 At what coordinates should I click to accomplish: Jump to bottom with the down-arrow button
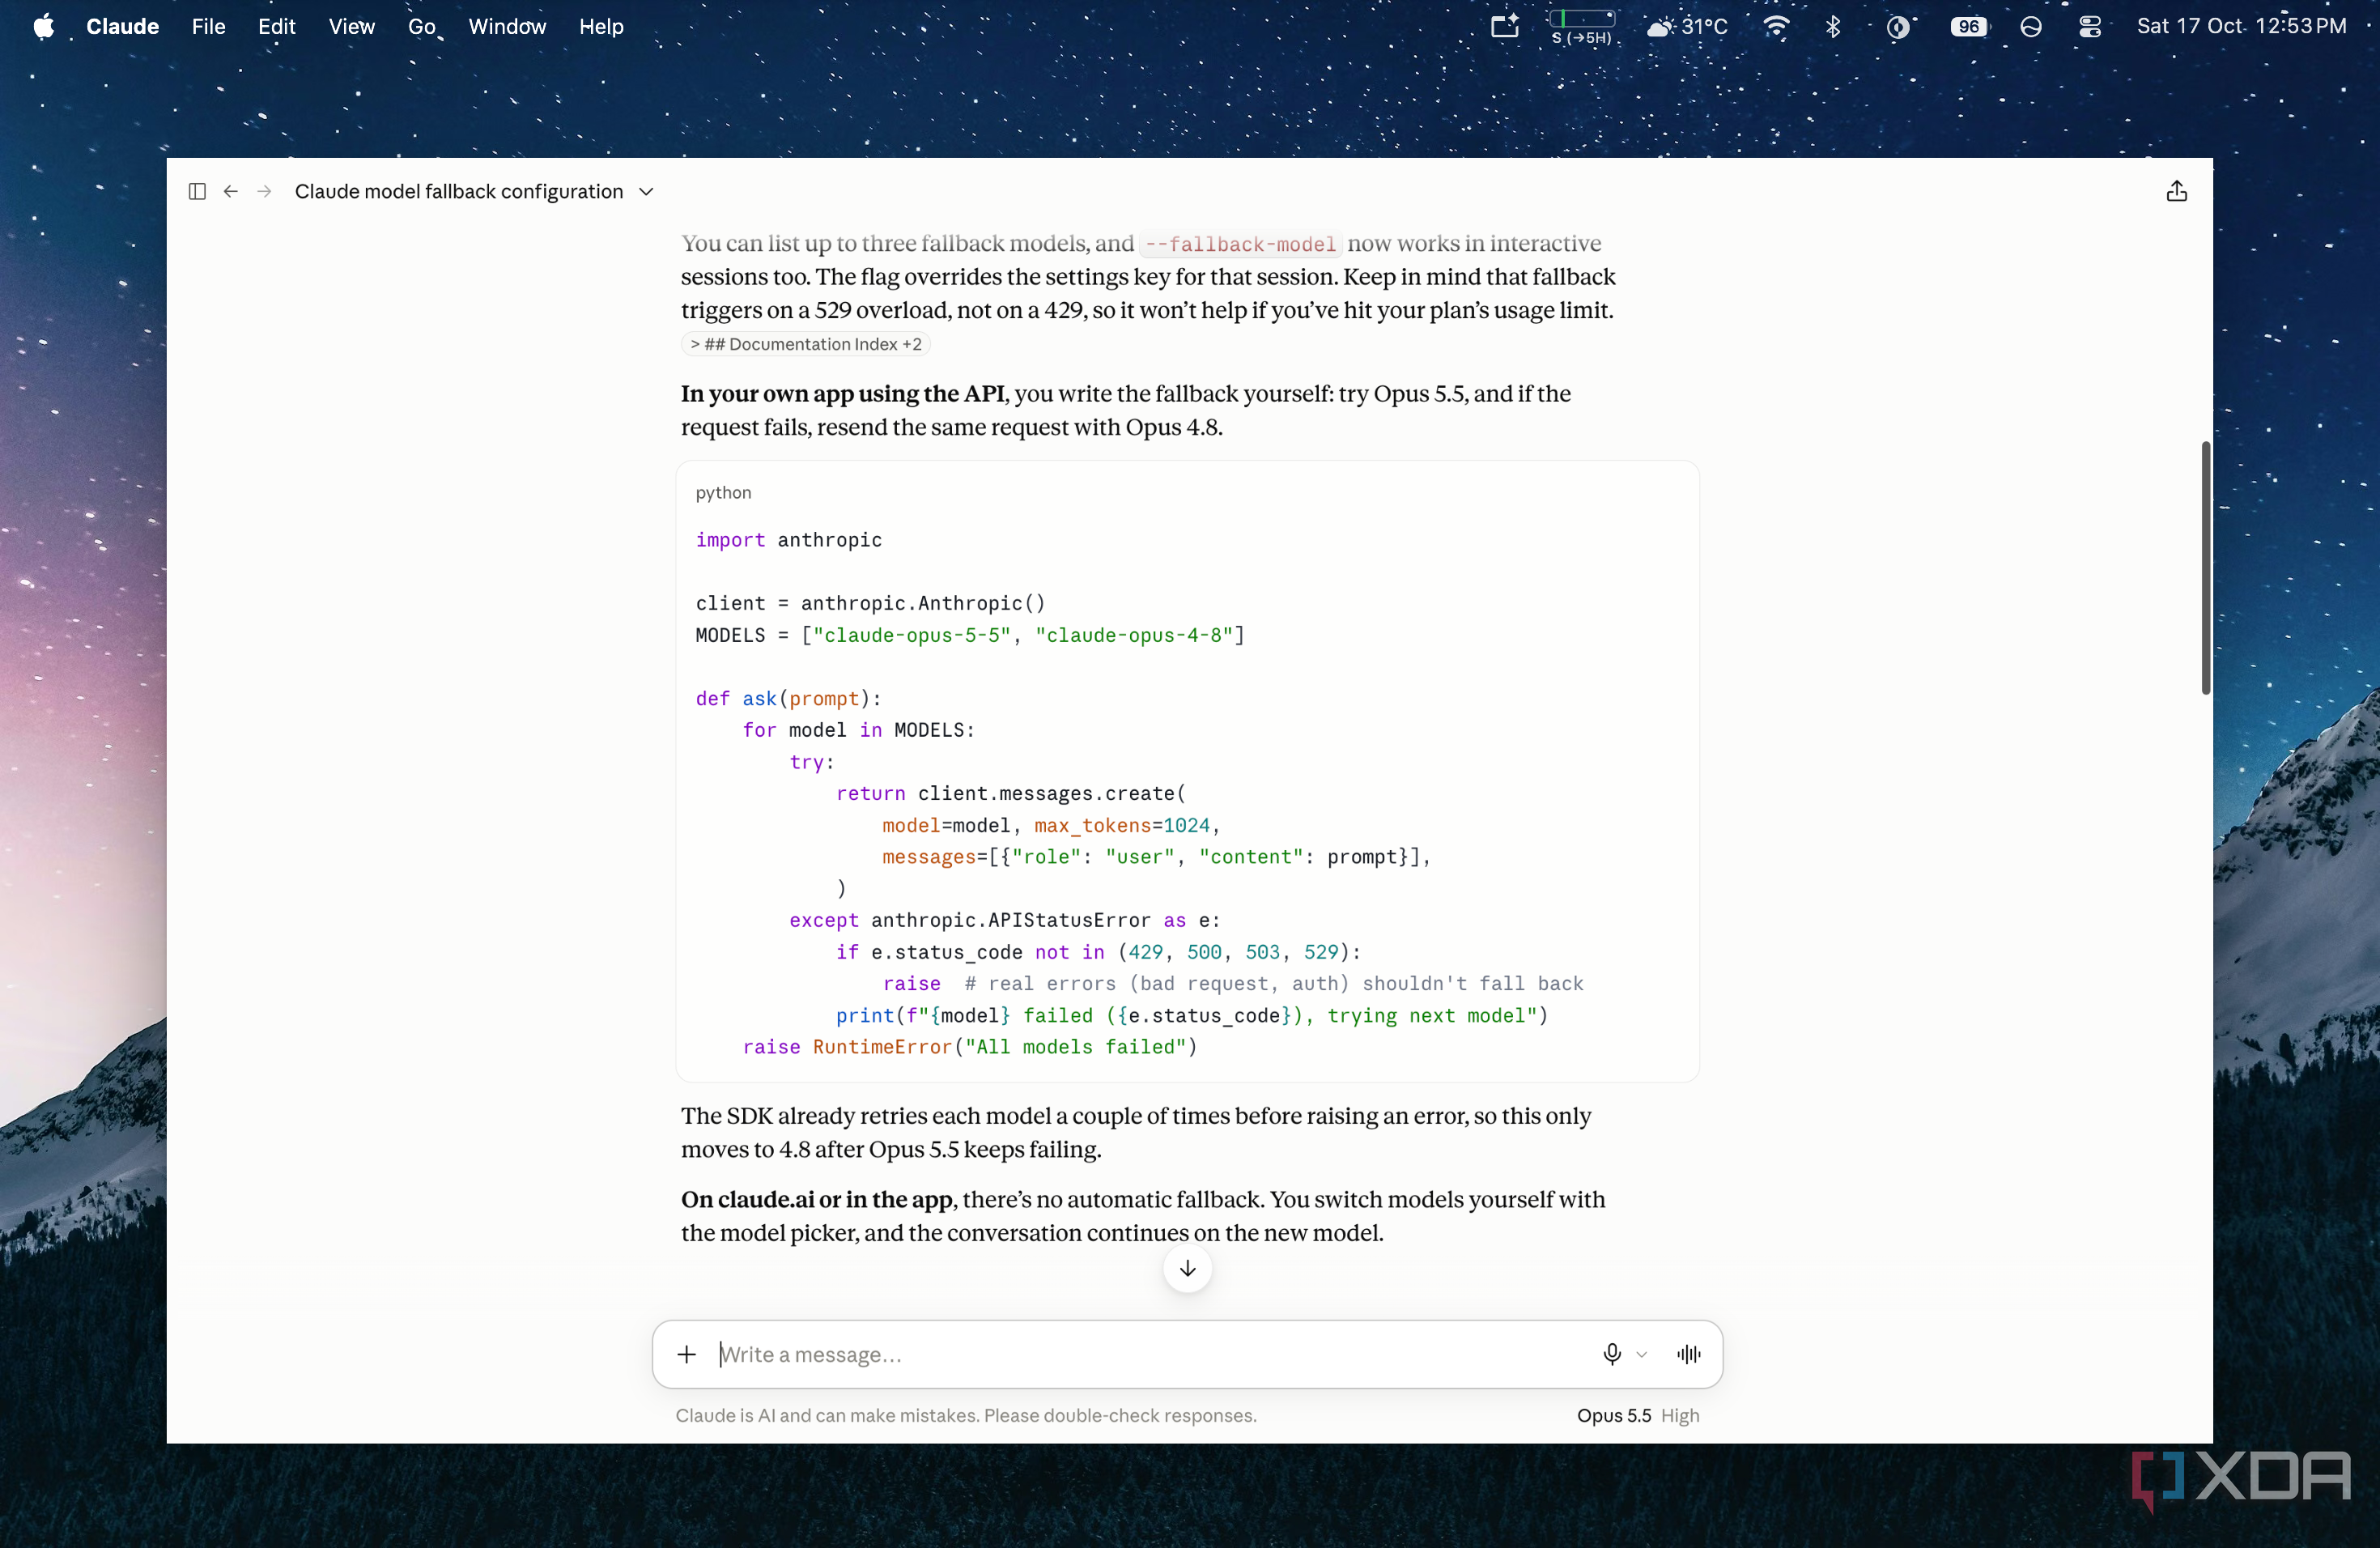point(1187,1268)
